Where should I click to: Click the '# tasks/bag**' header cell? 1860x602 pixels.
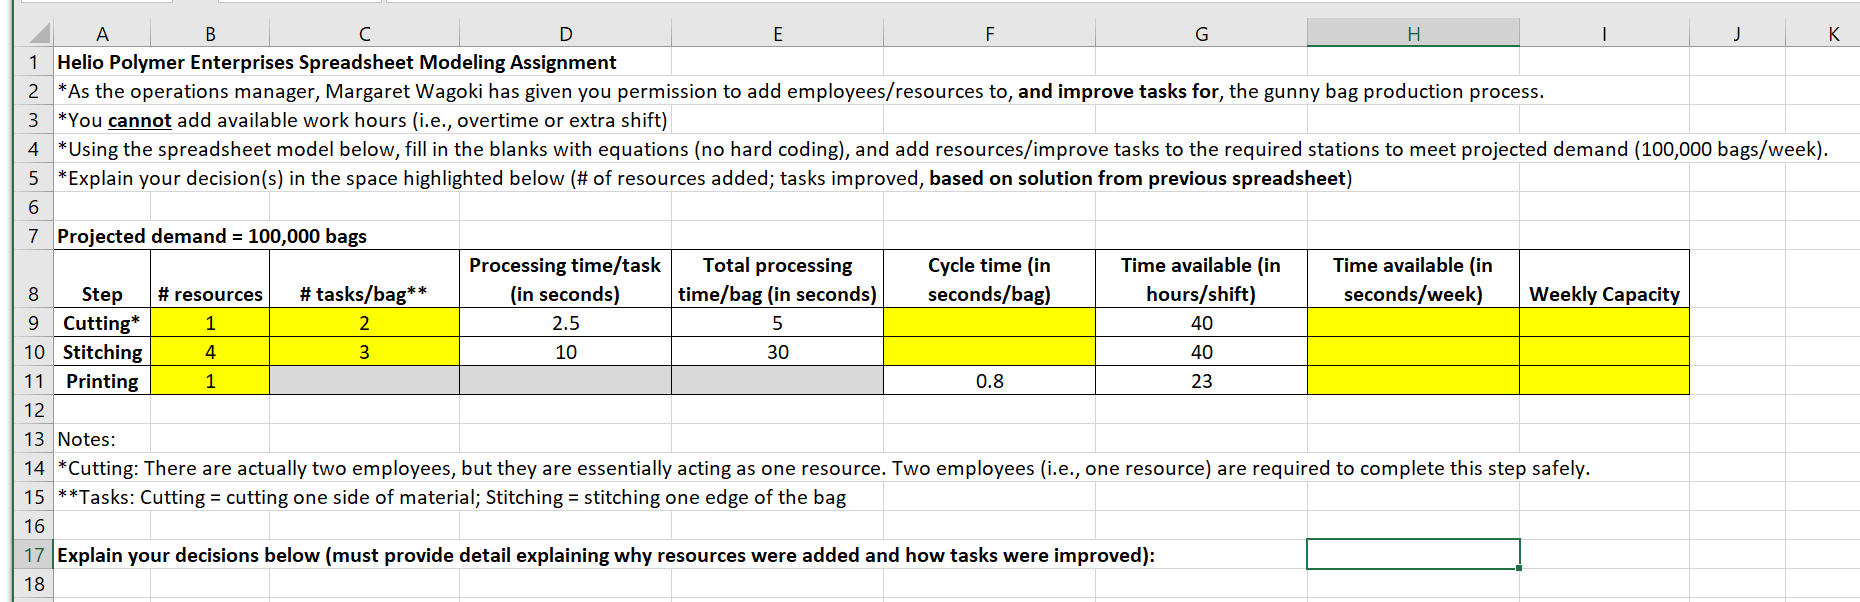coord(365,279)
